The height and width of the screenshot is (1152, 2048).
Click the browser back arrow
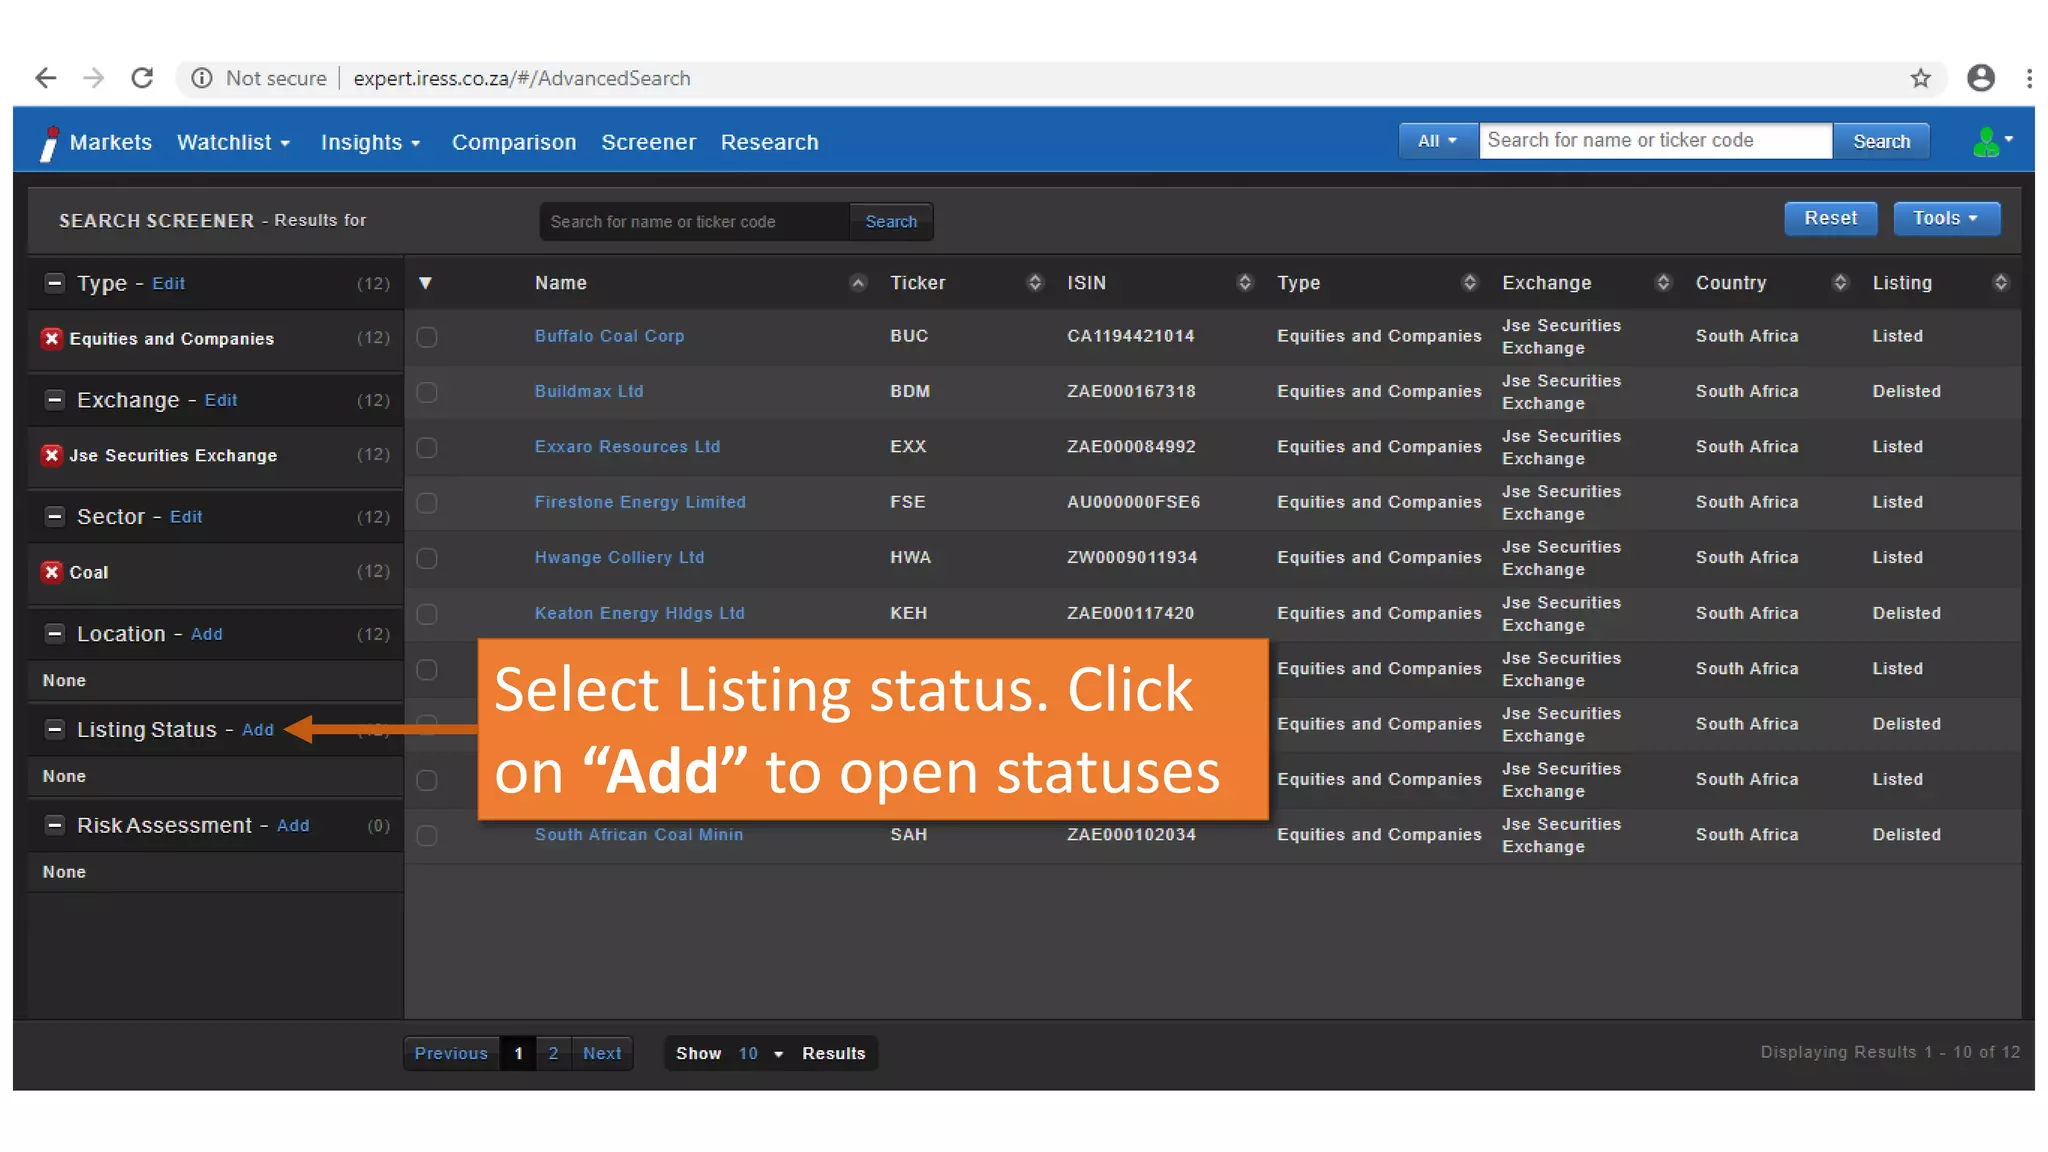[45, 78]
